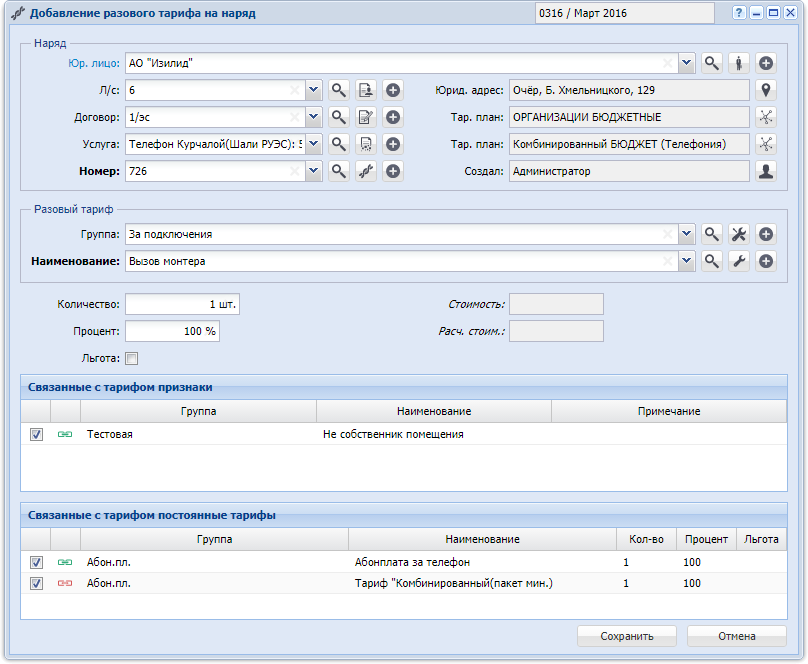Expand the Юр. лицо dropdown
The image size is (808, 664).
(x=686, y=63)
